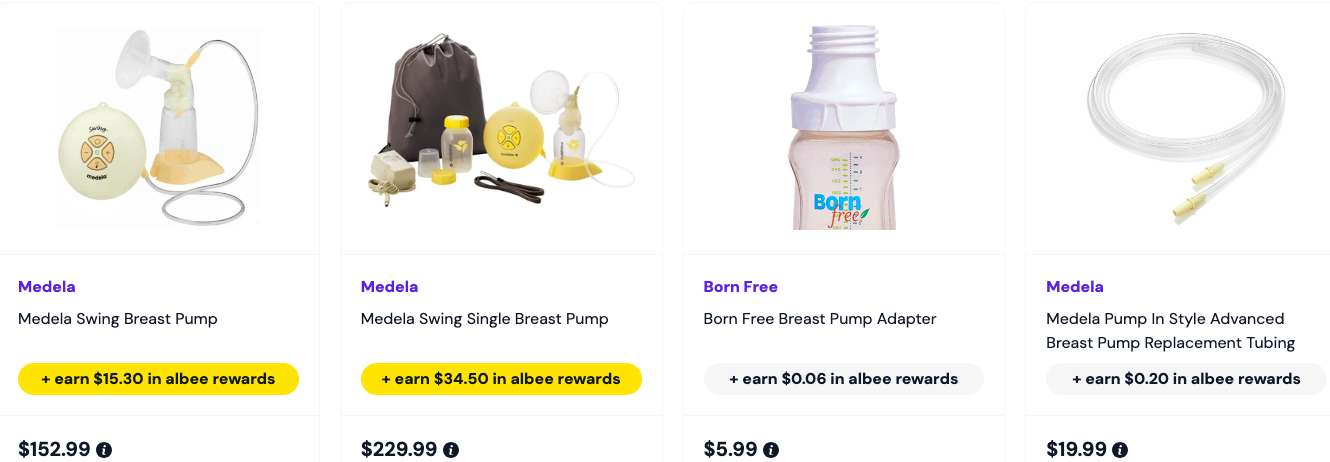Open Medela Swing Breast Pump title link
This screenshot has width=1330, height=462.
pyautogui.click(x=118, y=319)
